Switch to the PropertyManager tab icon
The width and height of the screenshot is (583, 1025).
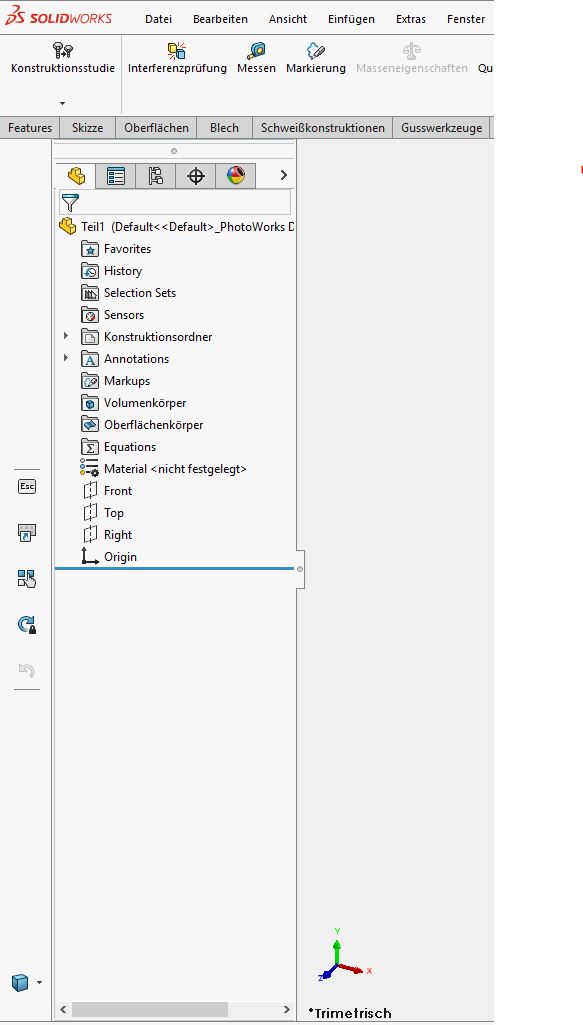[116, 176]
